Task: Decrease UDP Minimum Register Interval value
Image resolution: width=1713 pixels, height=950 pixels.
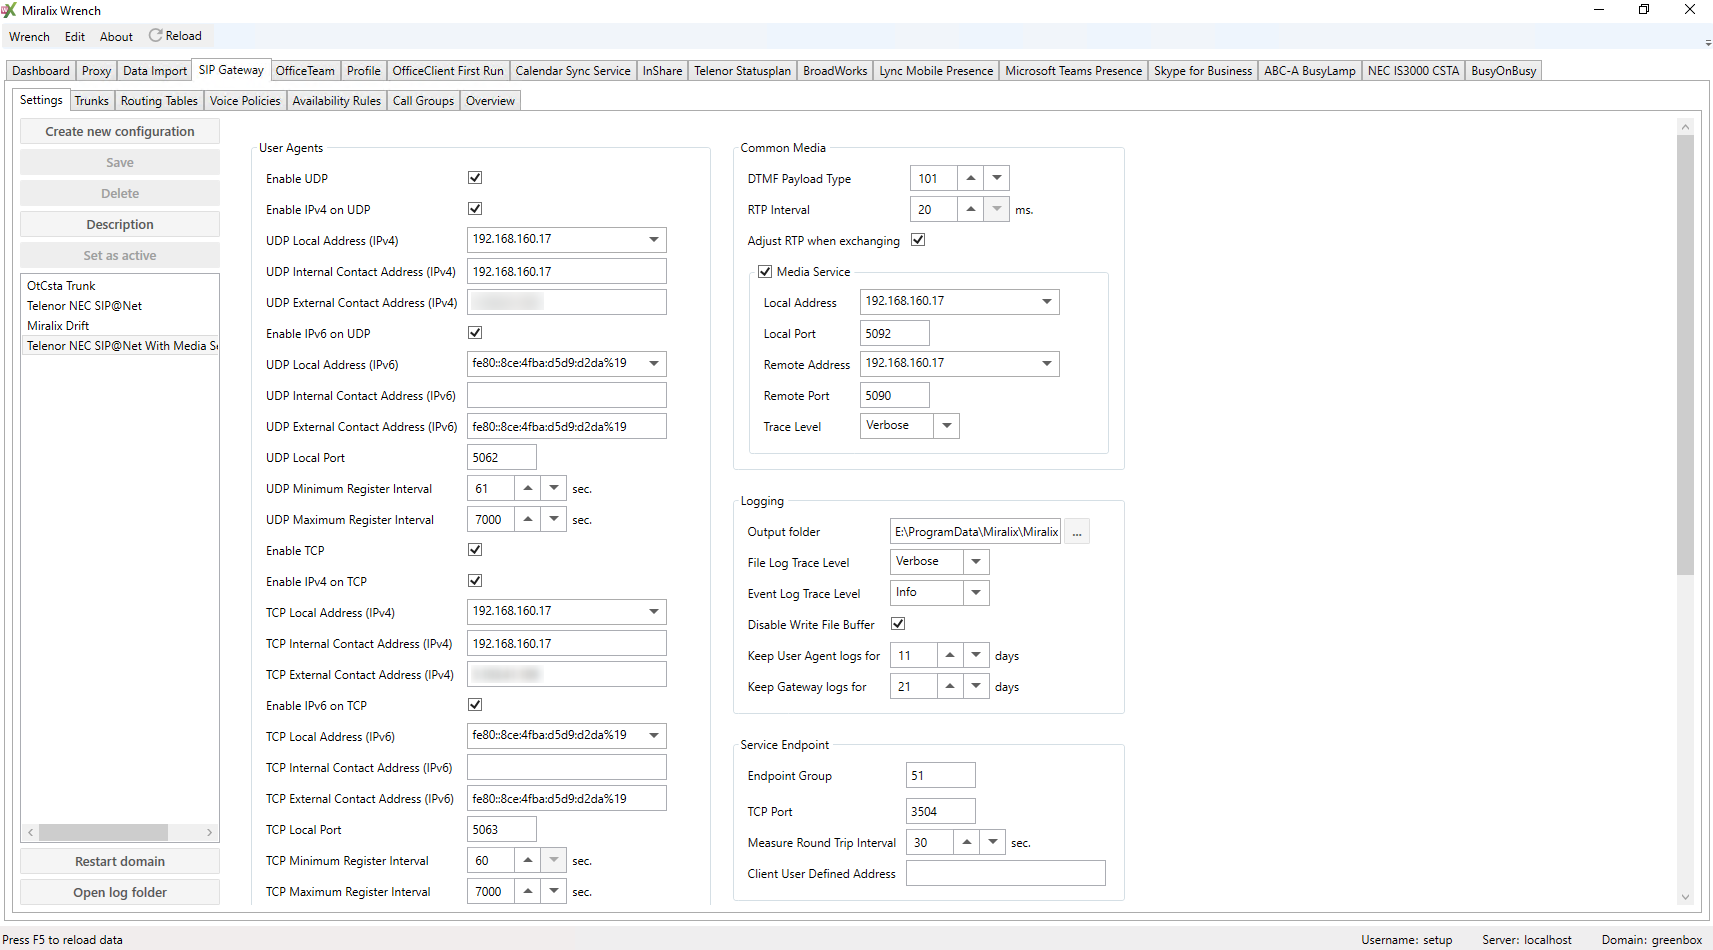Action: tap(553, 489)
